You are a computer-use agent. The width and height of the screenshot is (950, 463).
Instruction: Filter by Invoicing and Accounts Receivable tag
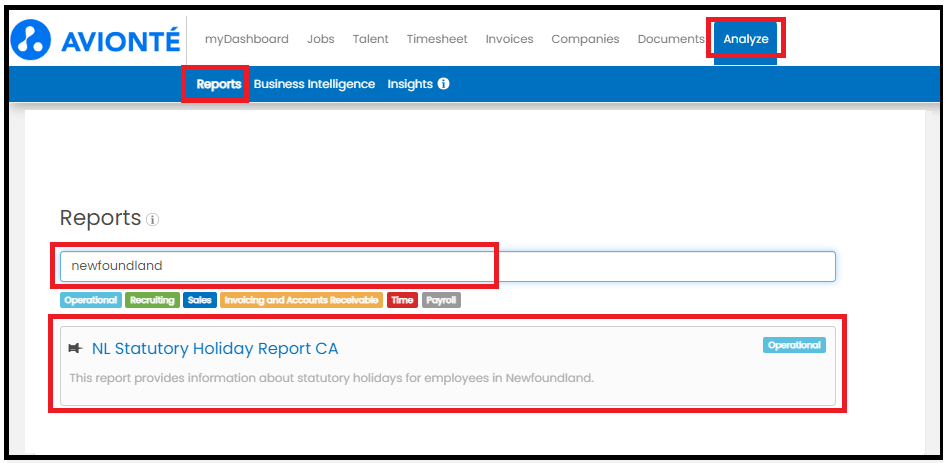coord(301,300)
